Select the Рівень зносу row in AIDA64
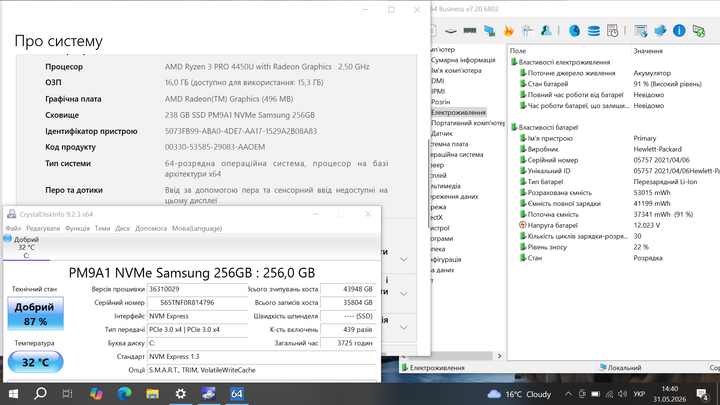The height and width of the screenshot is (405, 720). tap(614, 247)
